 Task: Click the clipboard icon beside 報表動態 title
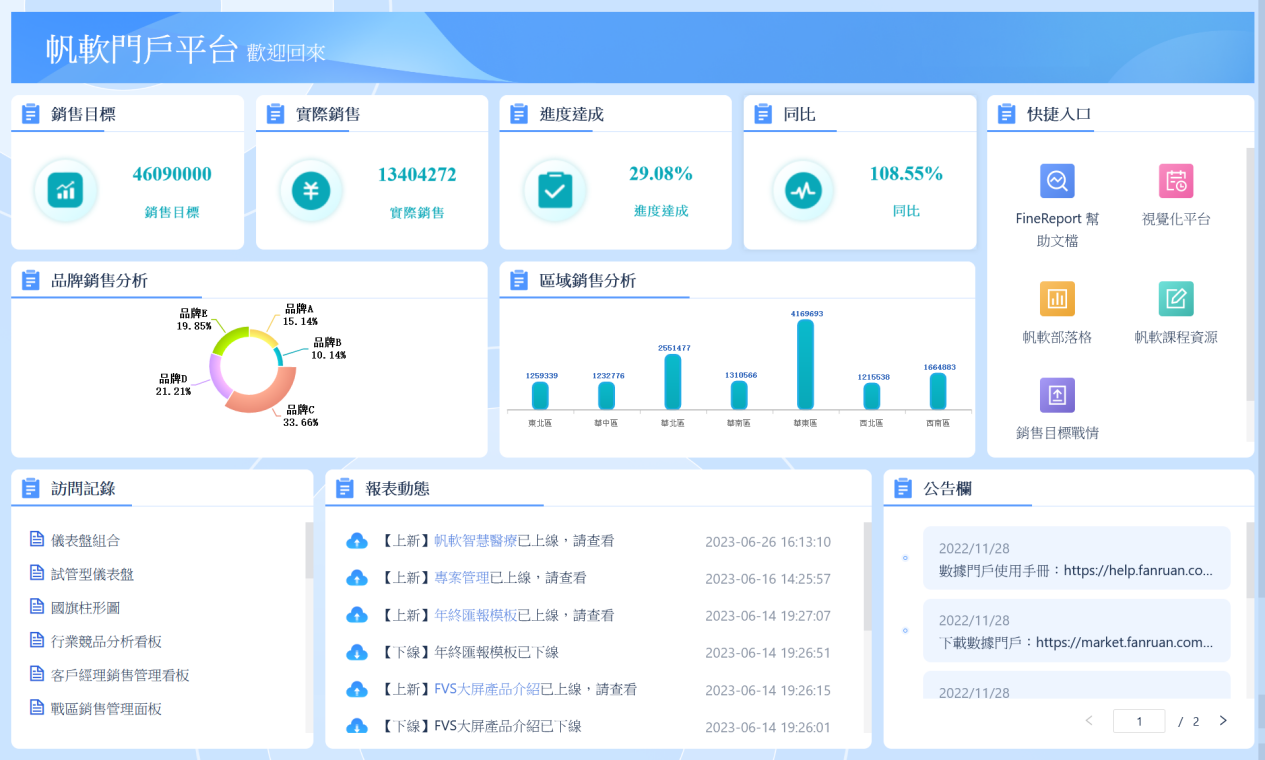[345, 488]
